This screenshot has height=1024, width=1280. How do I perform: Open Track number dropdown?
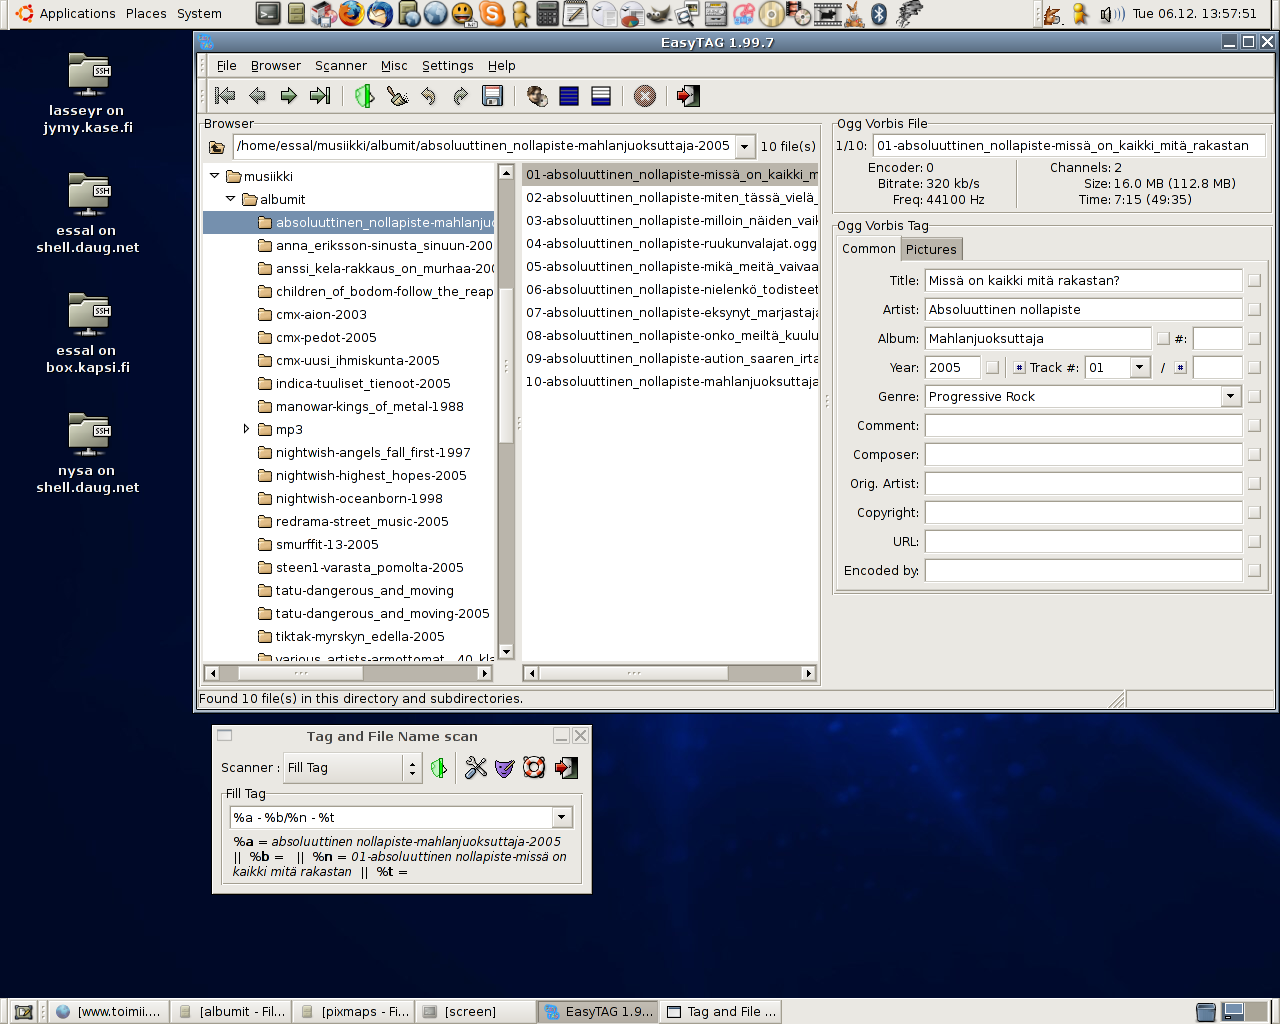(1140, 368)
